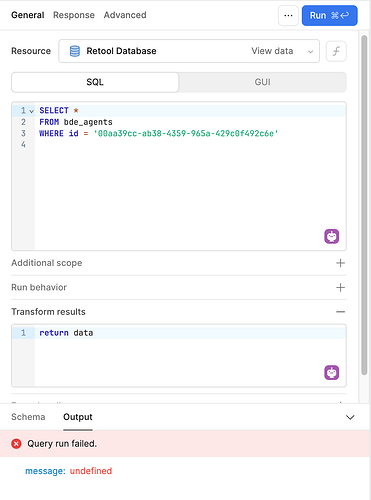Toggle the fx dynamic resource icon
Viewport: 371px width, 500px height.
pyautogui.click(x=336, y=51)
